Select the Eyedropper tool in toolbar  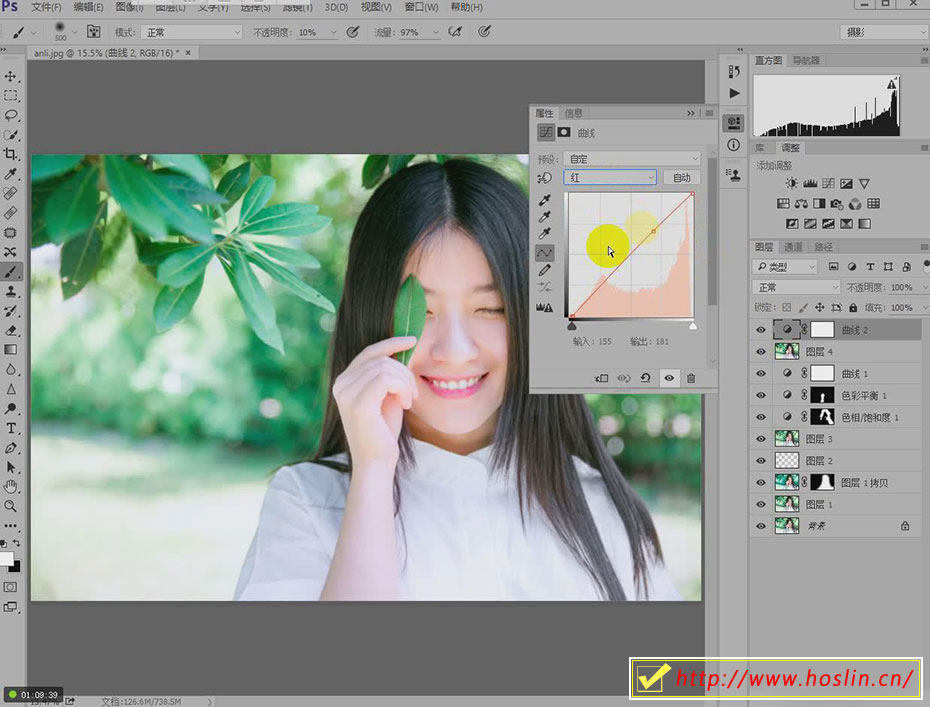coord(11,174)
